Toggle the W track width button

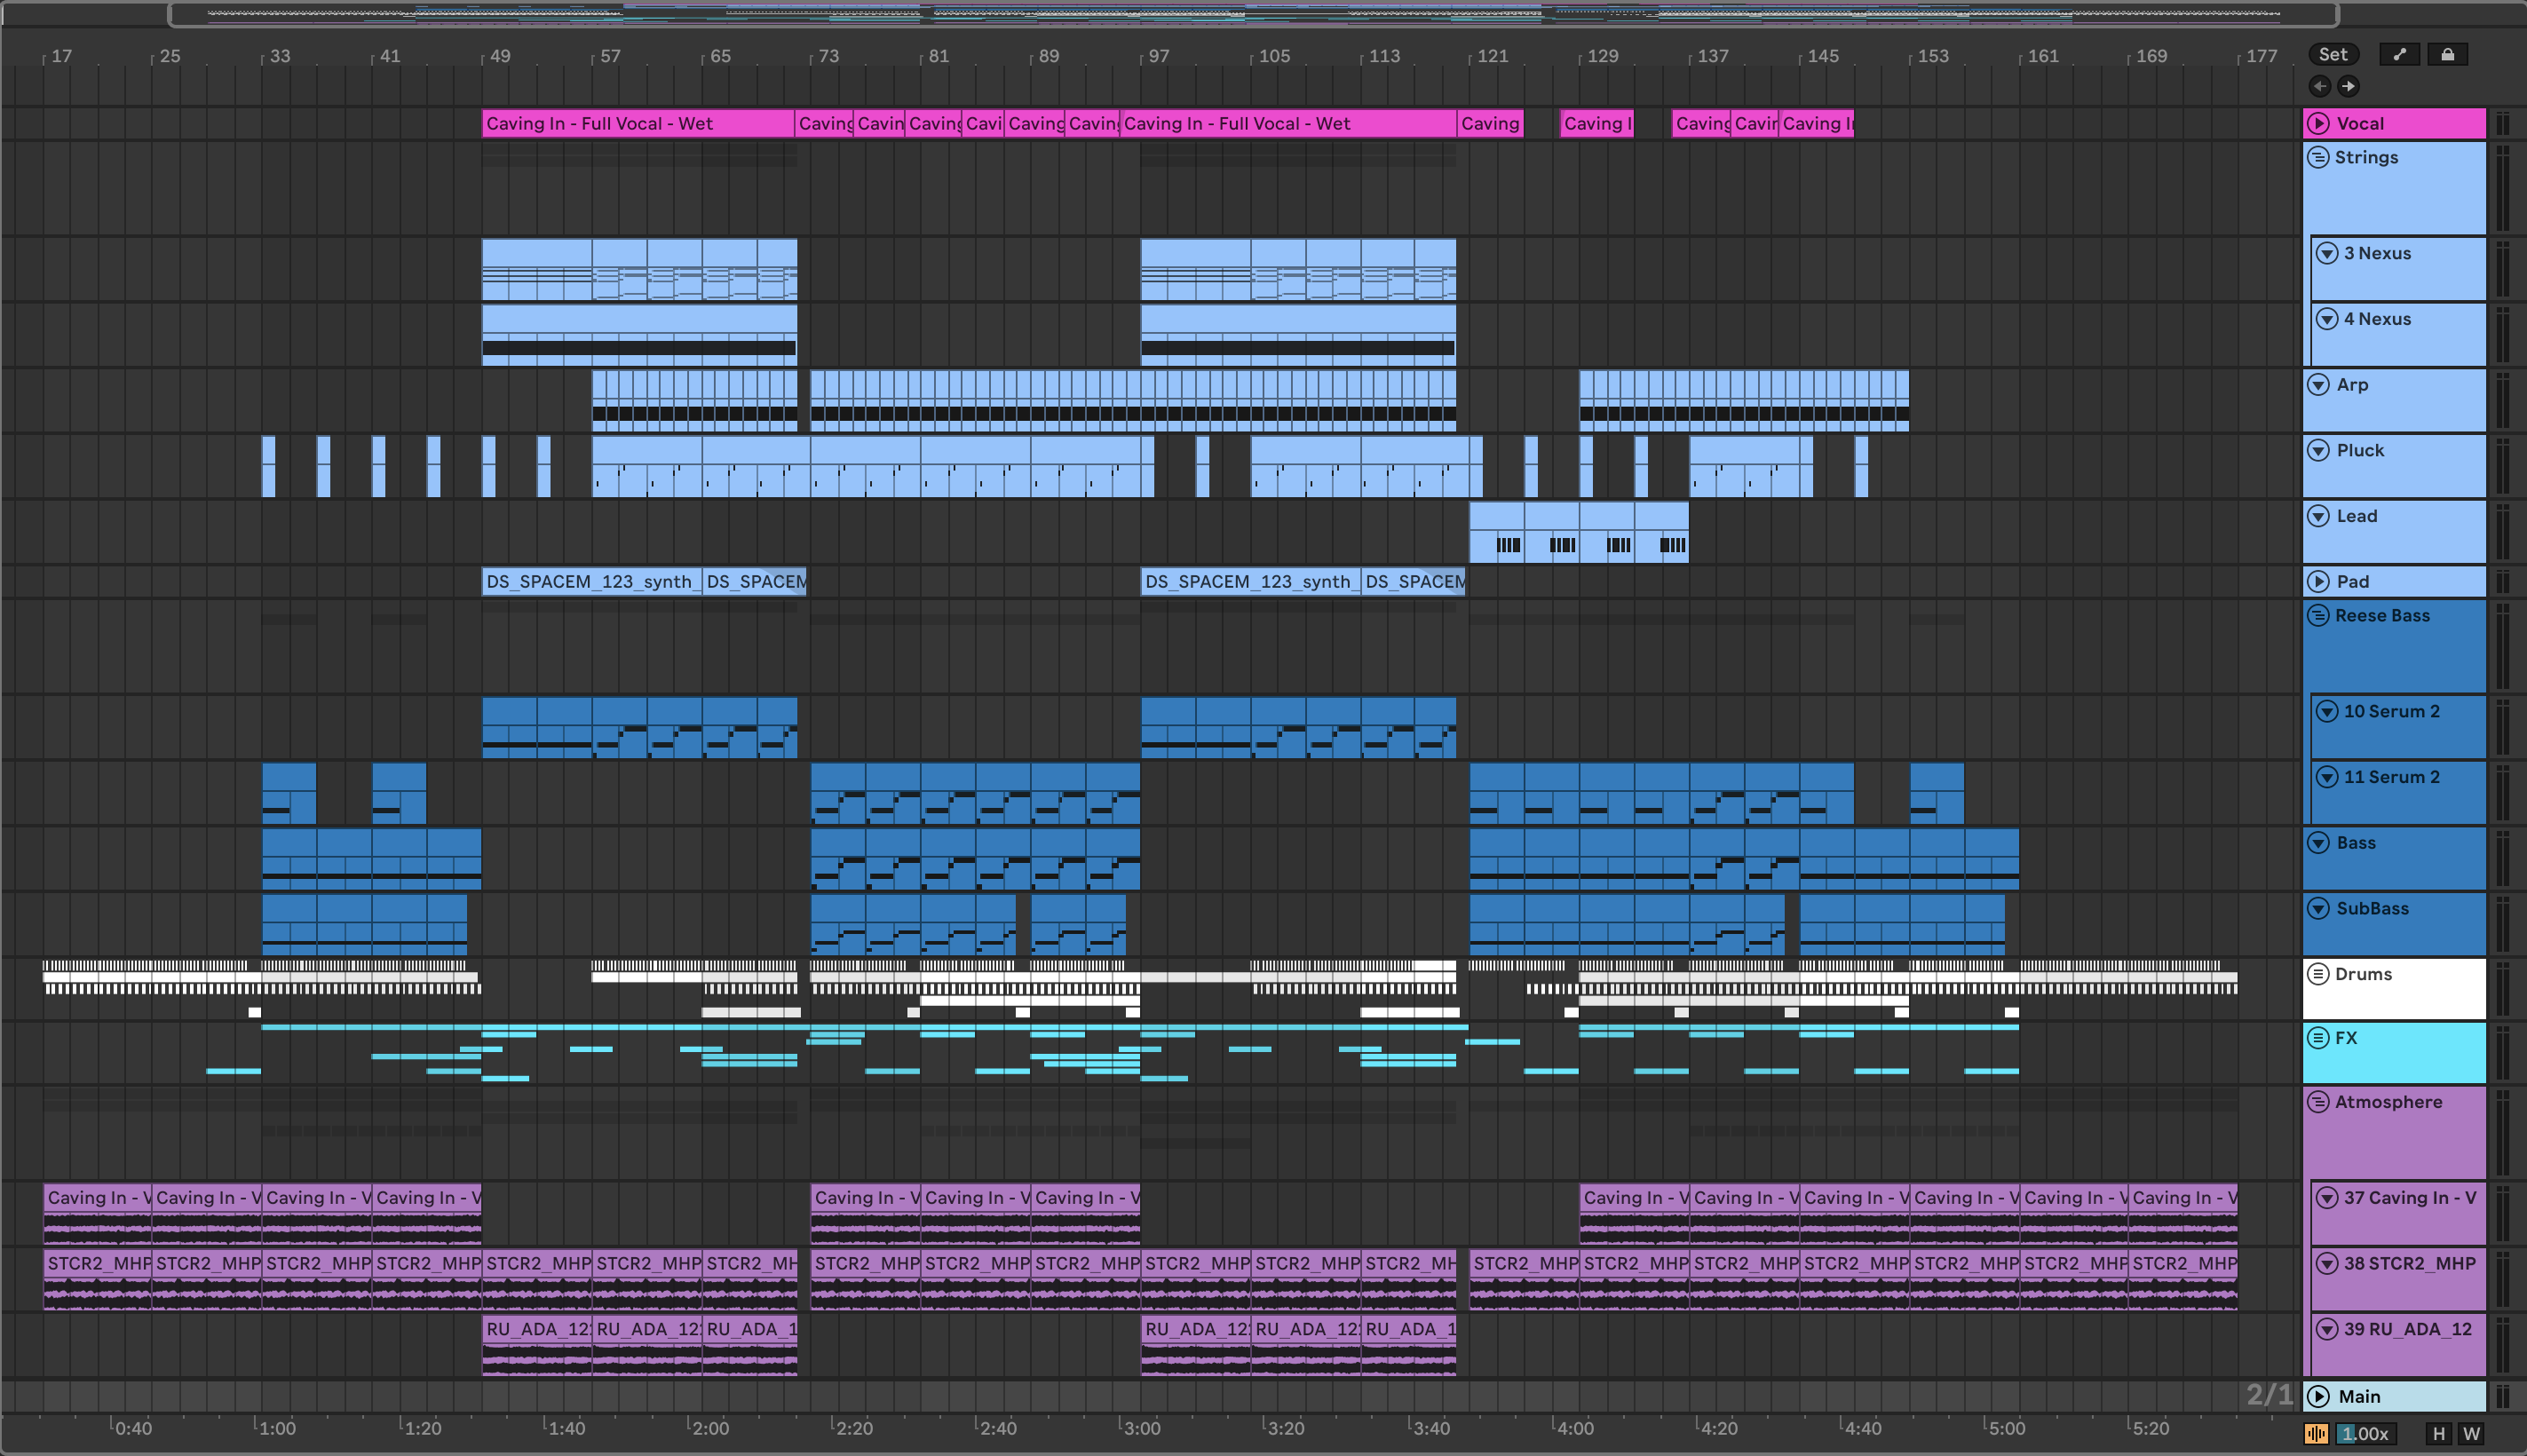pos(2471,1433)
